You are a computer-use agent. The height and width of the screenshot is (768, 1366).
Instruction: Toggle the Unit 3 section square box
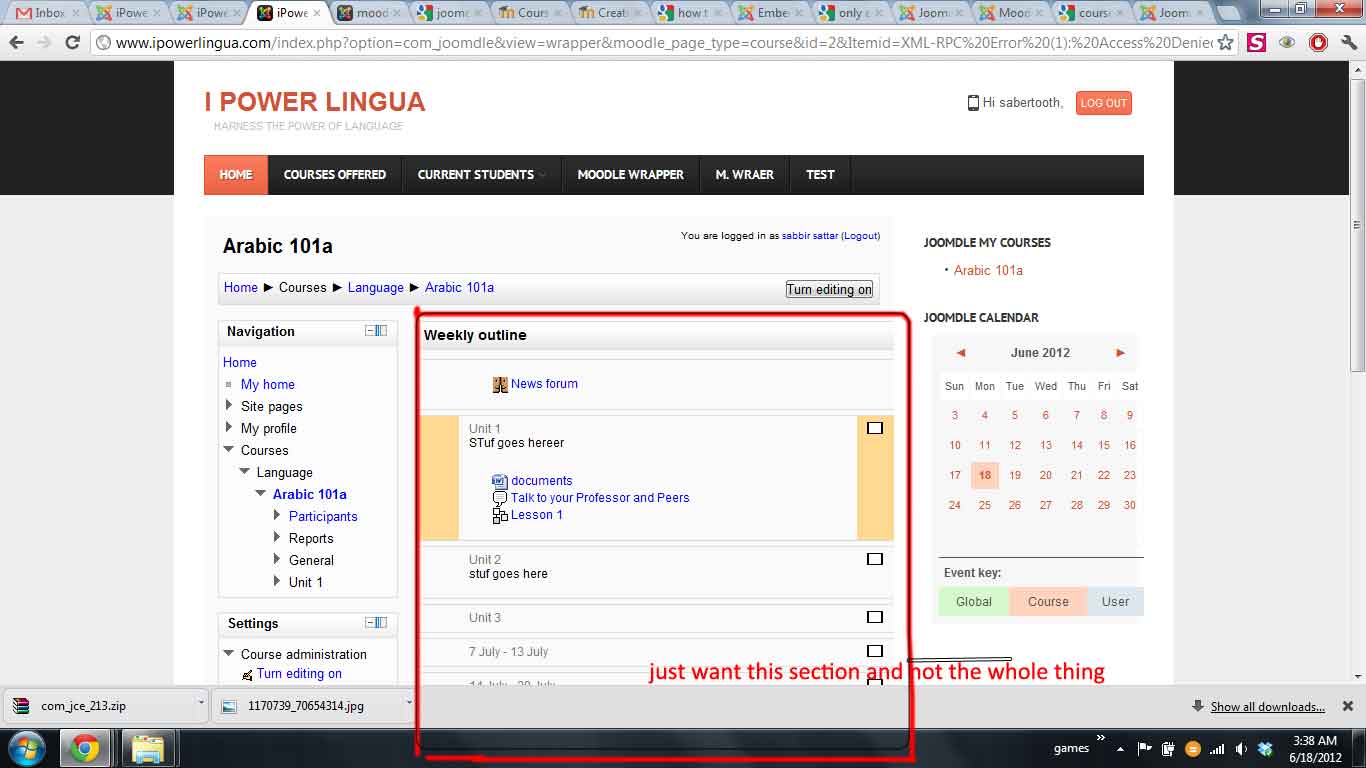pos(875,617)
